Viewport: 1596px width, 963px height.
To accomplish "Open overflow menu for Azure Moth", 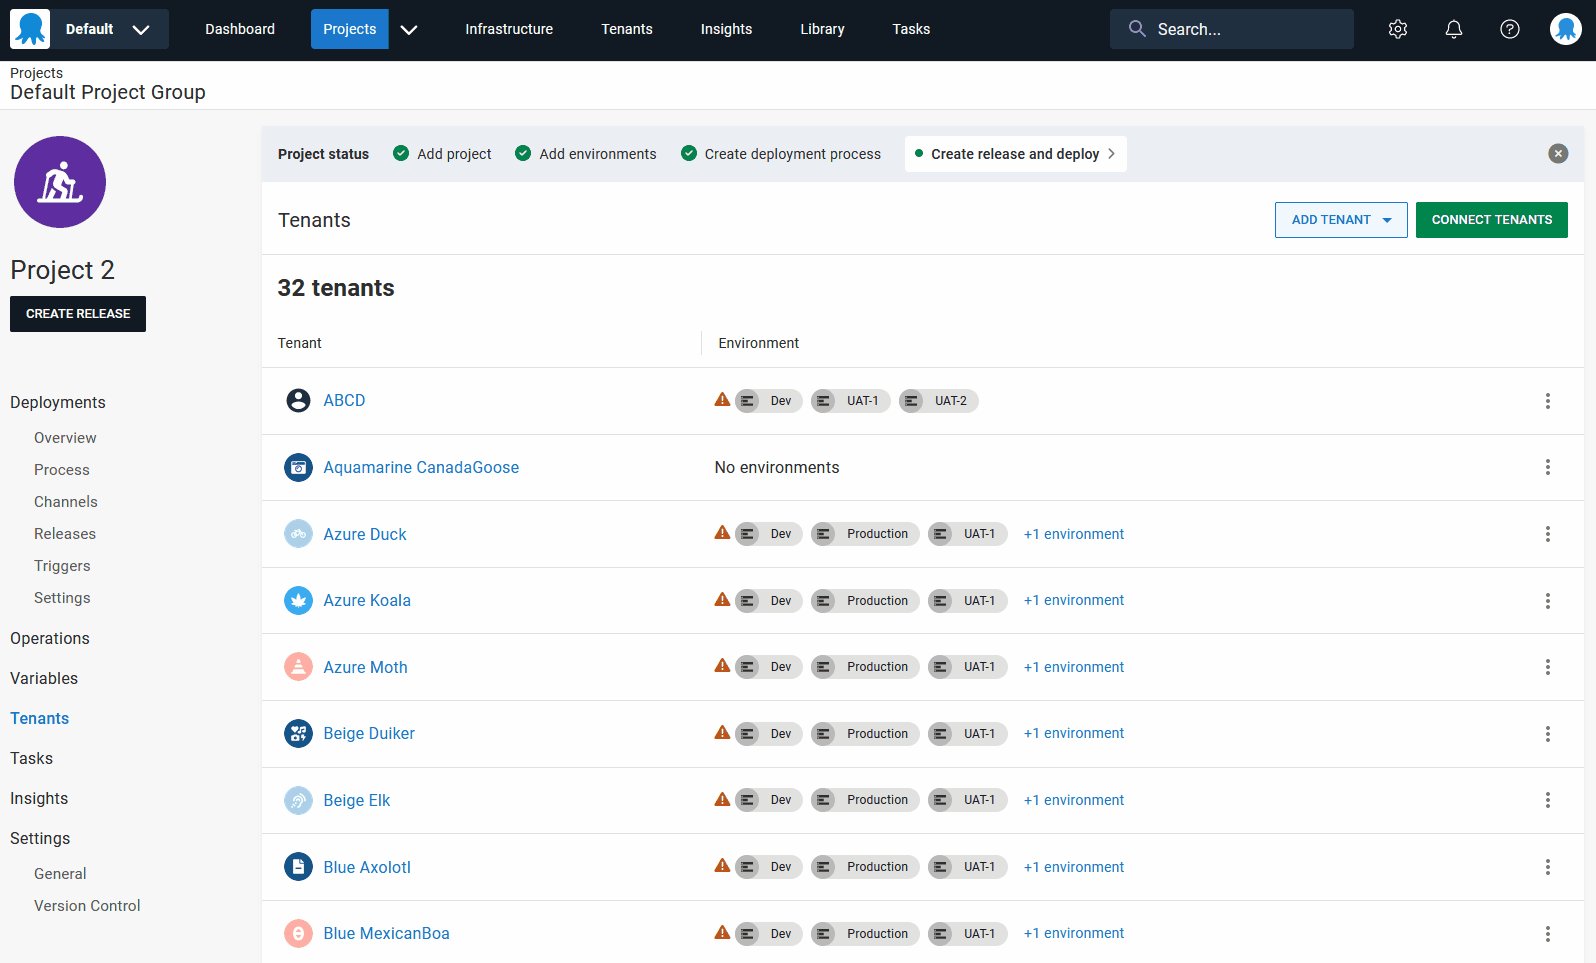I will pyautogui.click(x=1548, y=667).
